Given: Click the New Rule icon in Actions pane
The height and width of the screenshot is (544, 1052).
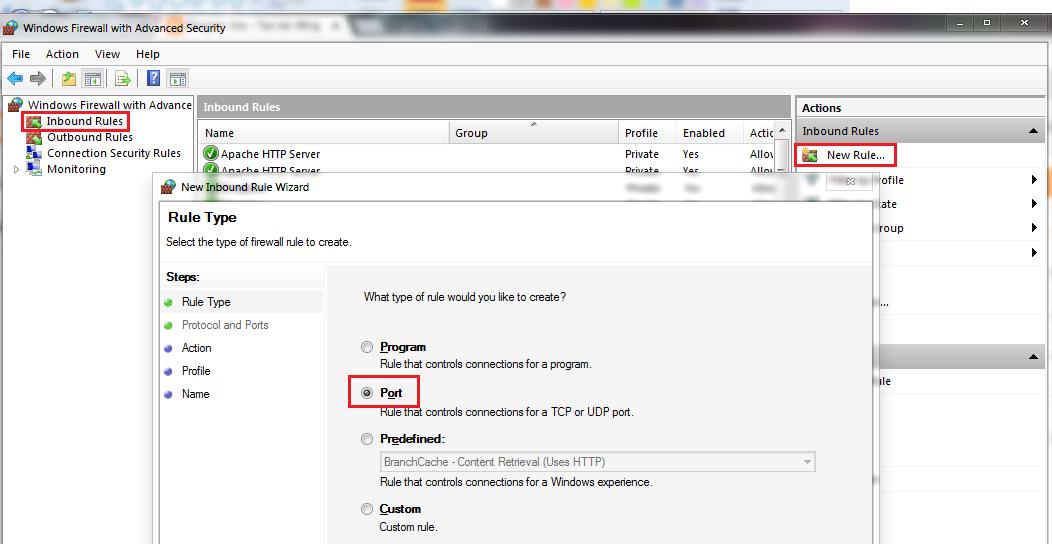Looking at the screenshot, I should [810, 155].
